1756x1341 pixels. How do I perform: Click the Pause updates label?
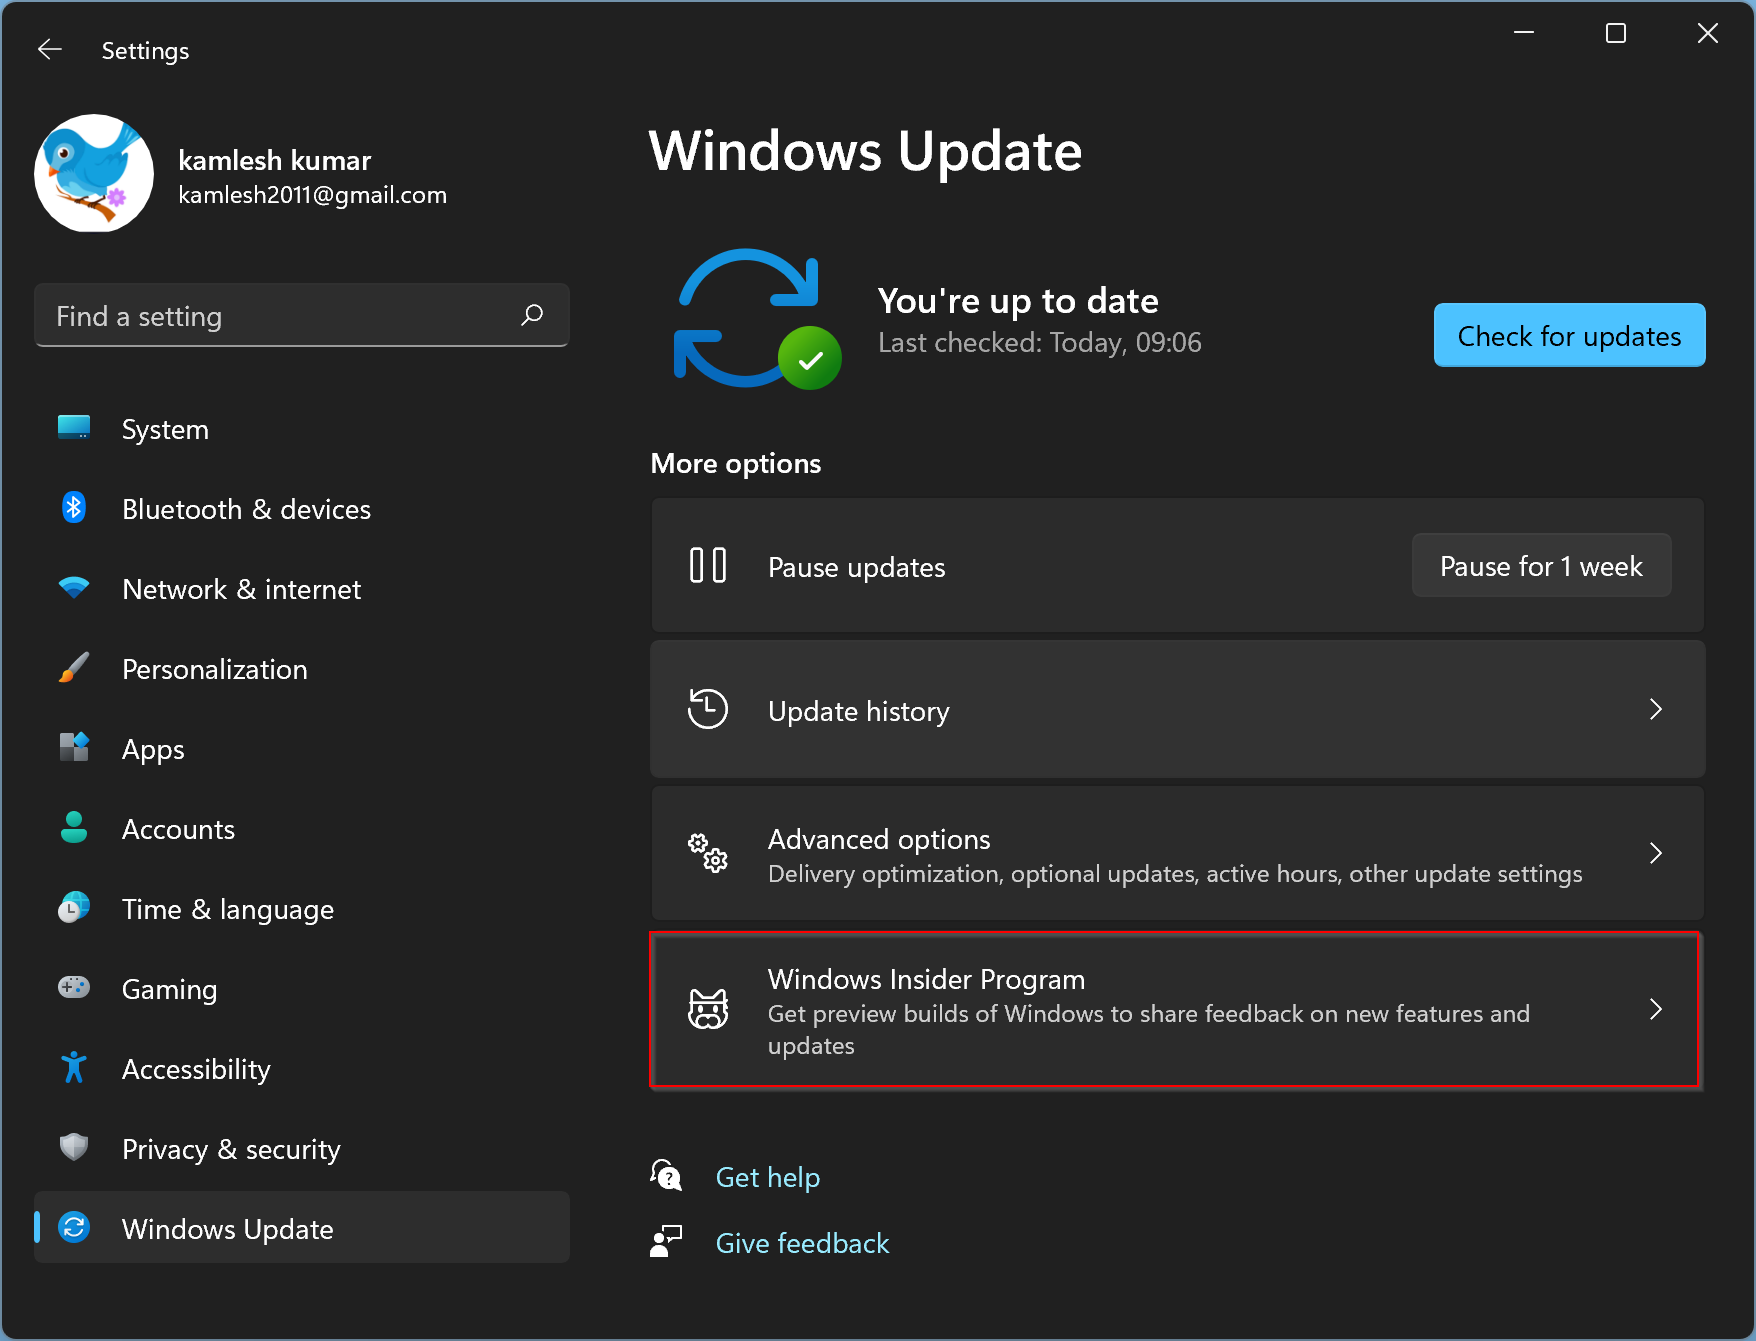coord(857,567)
